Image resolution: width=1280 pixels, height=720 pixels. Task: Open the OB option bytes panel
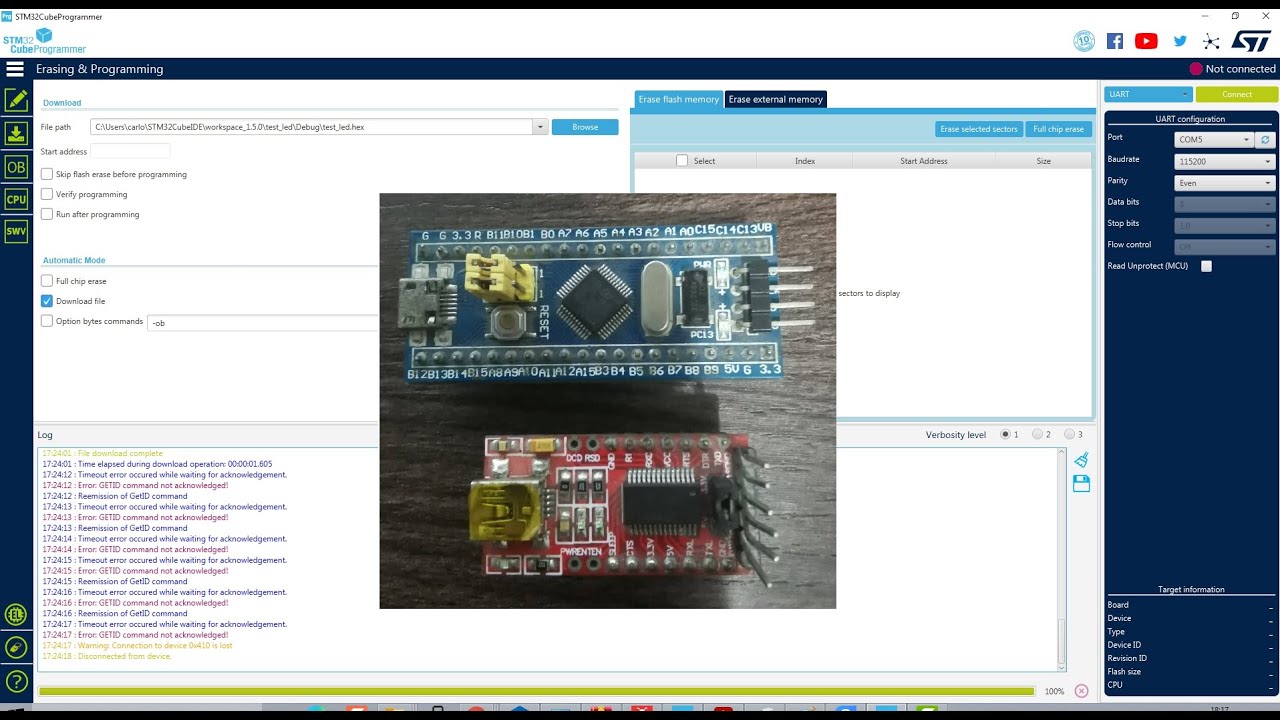(x=16, y=167)
